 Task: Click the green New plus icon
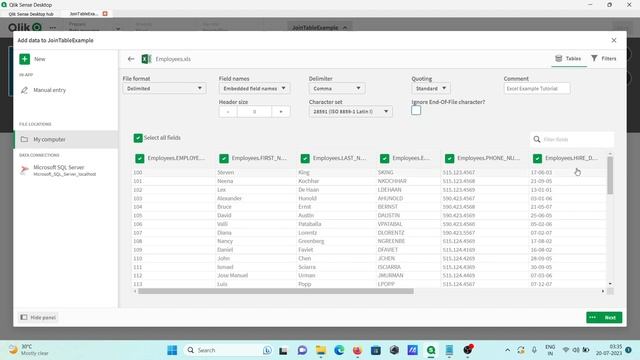tap(24, 59)
